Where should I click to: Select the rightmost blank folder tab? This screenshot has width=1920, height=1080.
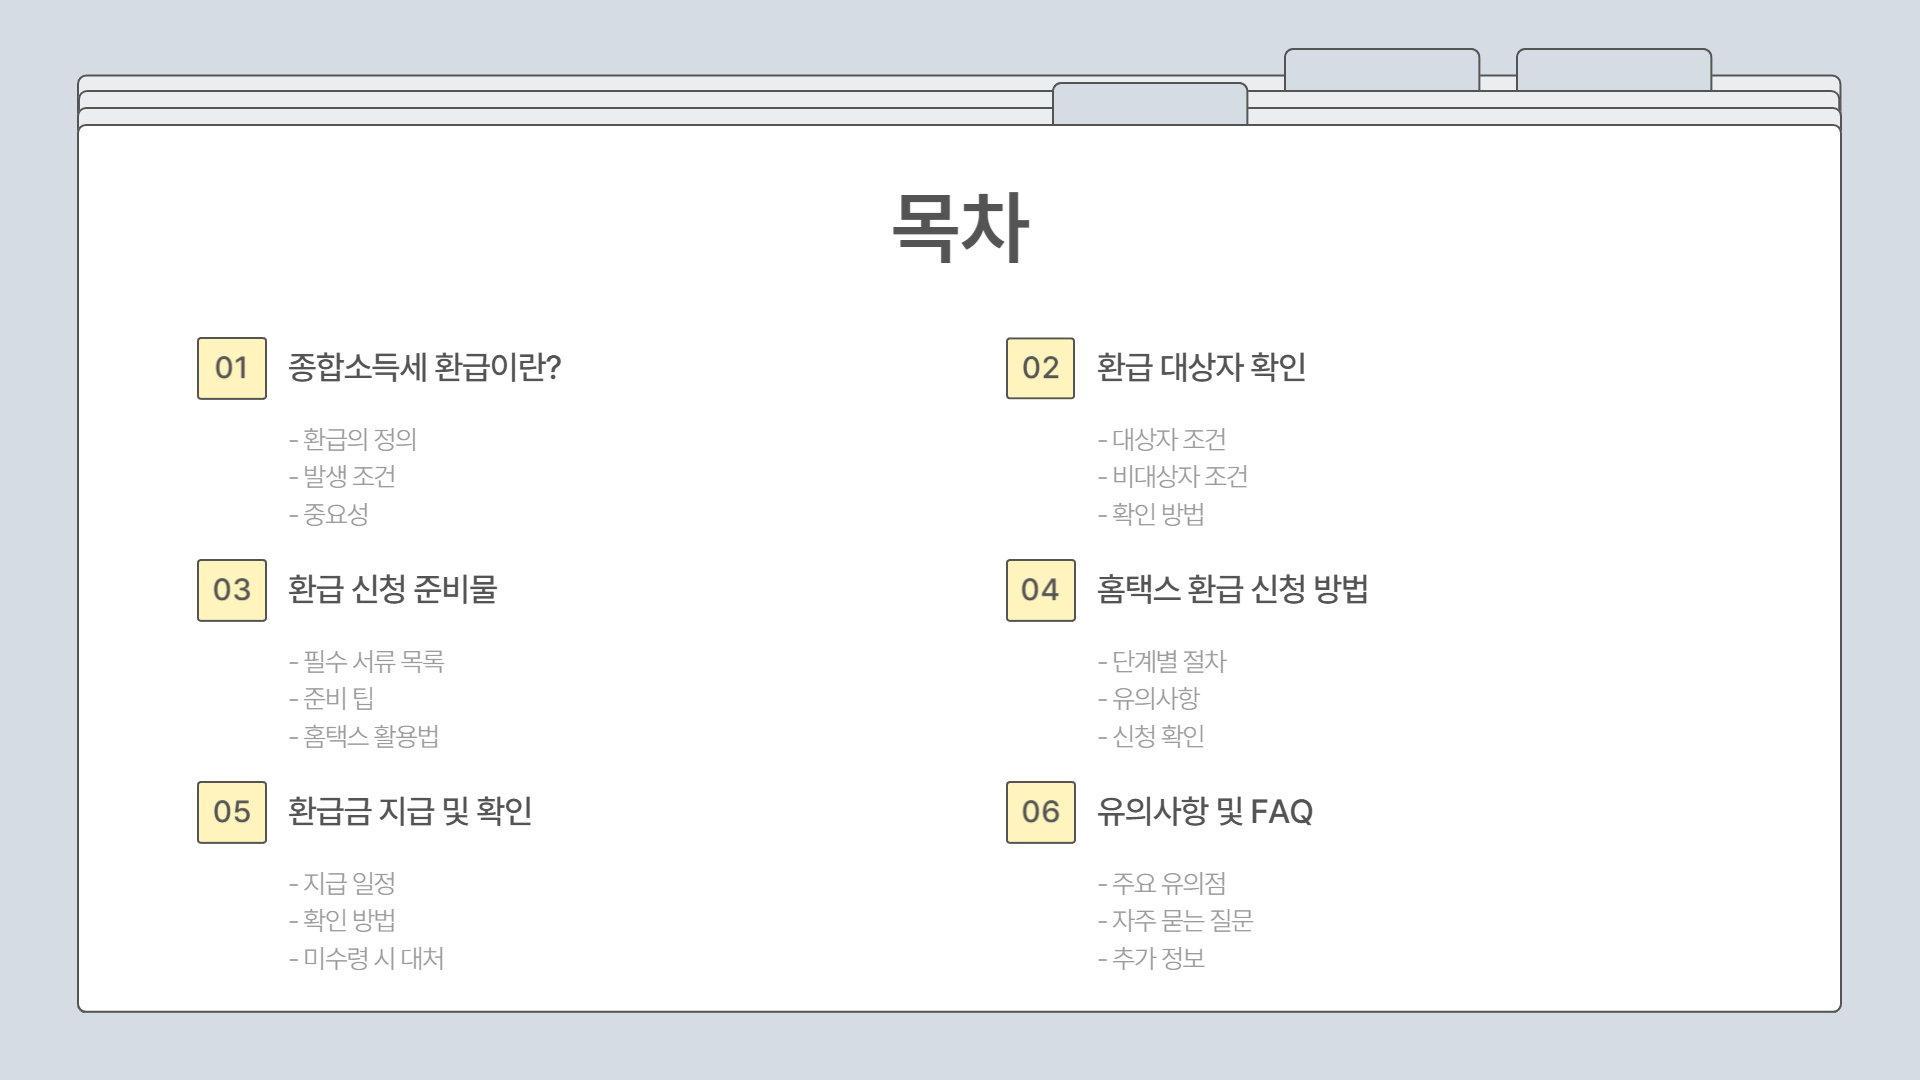[x=1613, y=70]
